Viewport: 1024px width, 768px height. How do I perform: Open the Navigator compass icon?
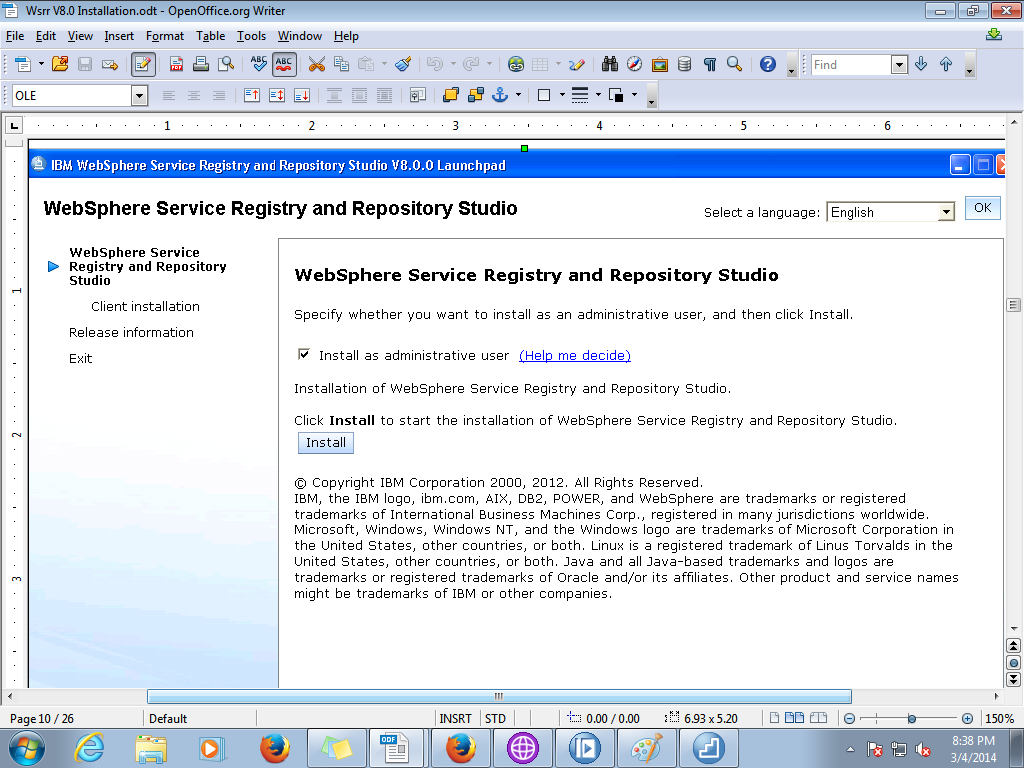pyautogui.click(x=634, y=64)
